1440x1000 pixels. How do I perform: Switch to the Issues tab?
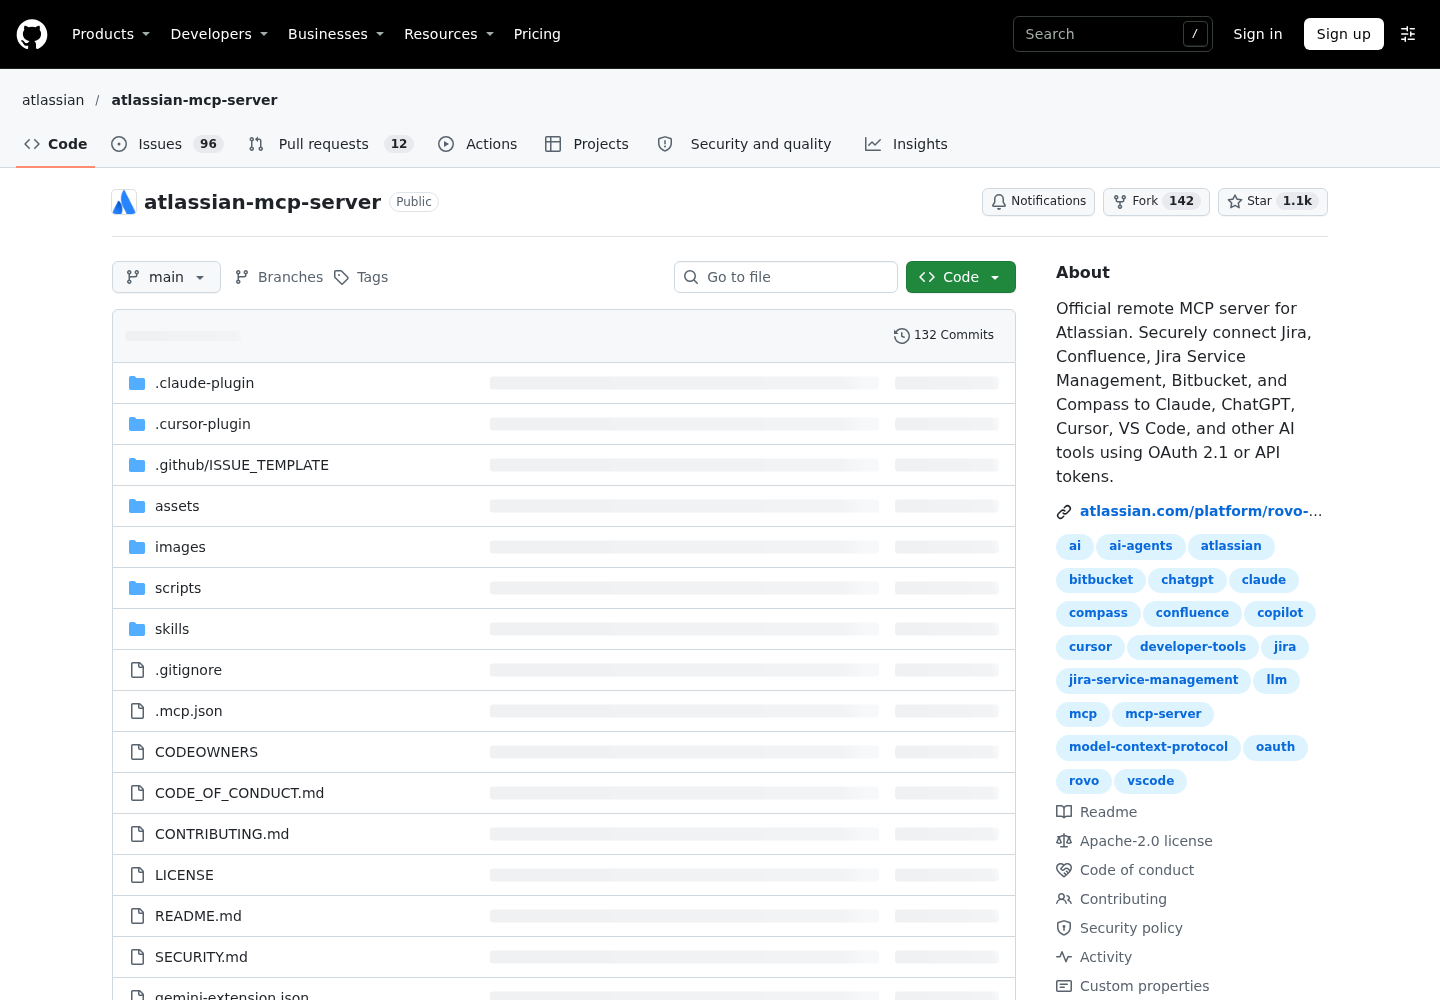[166, 144]
